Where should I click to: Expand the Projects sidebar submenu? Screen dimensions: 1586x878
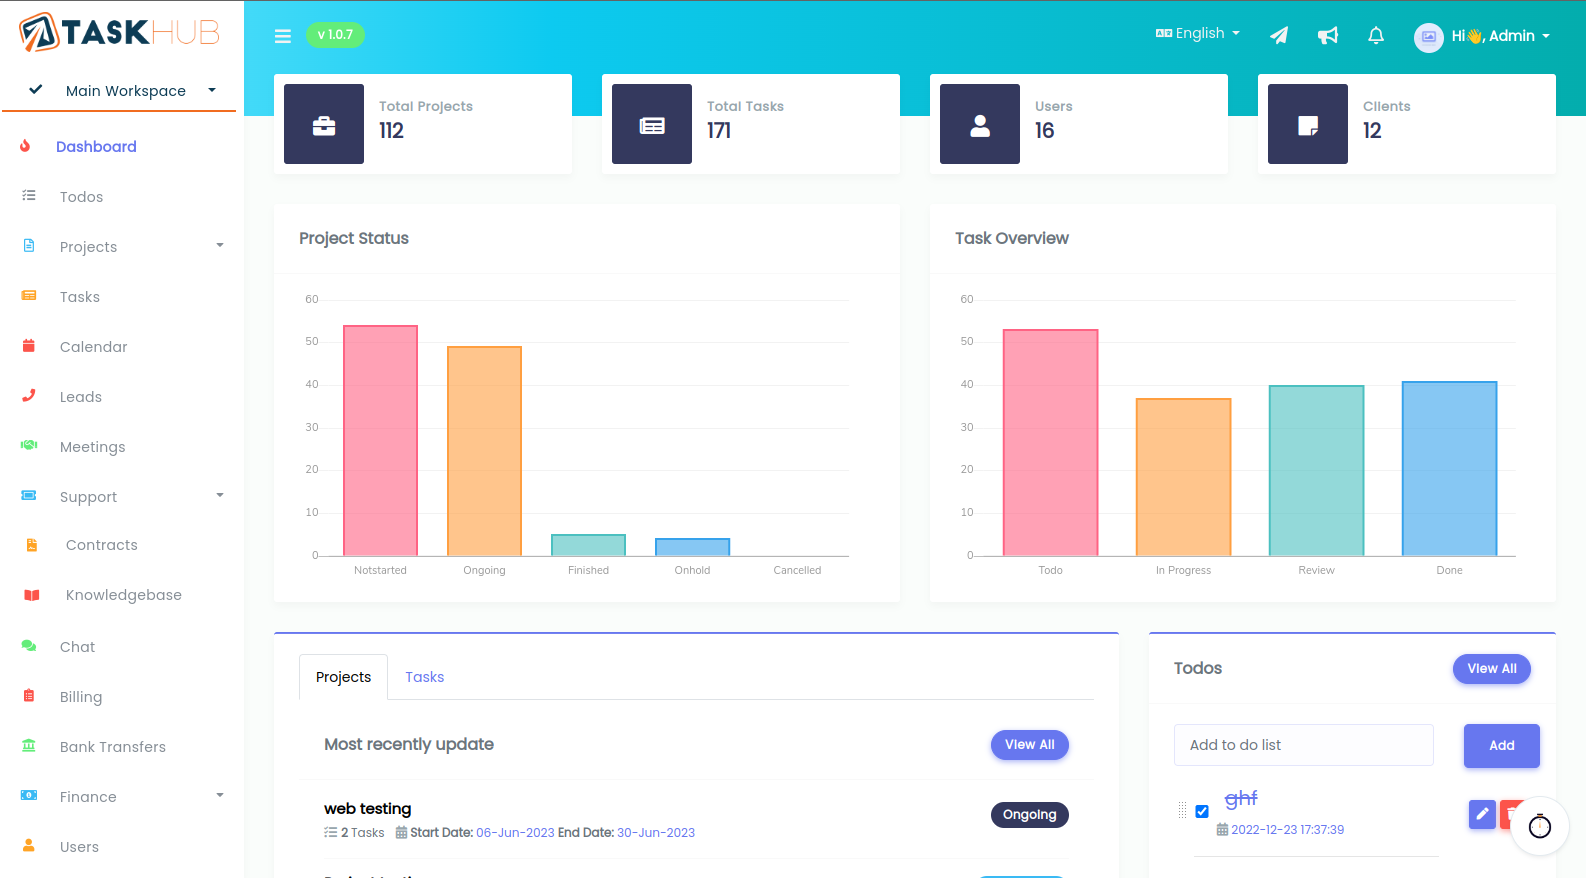click(x=122, y=246)
